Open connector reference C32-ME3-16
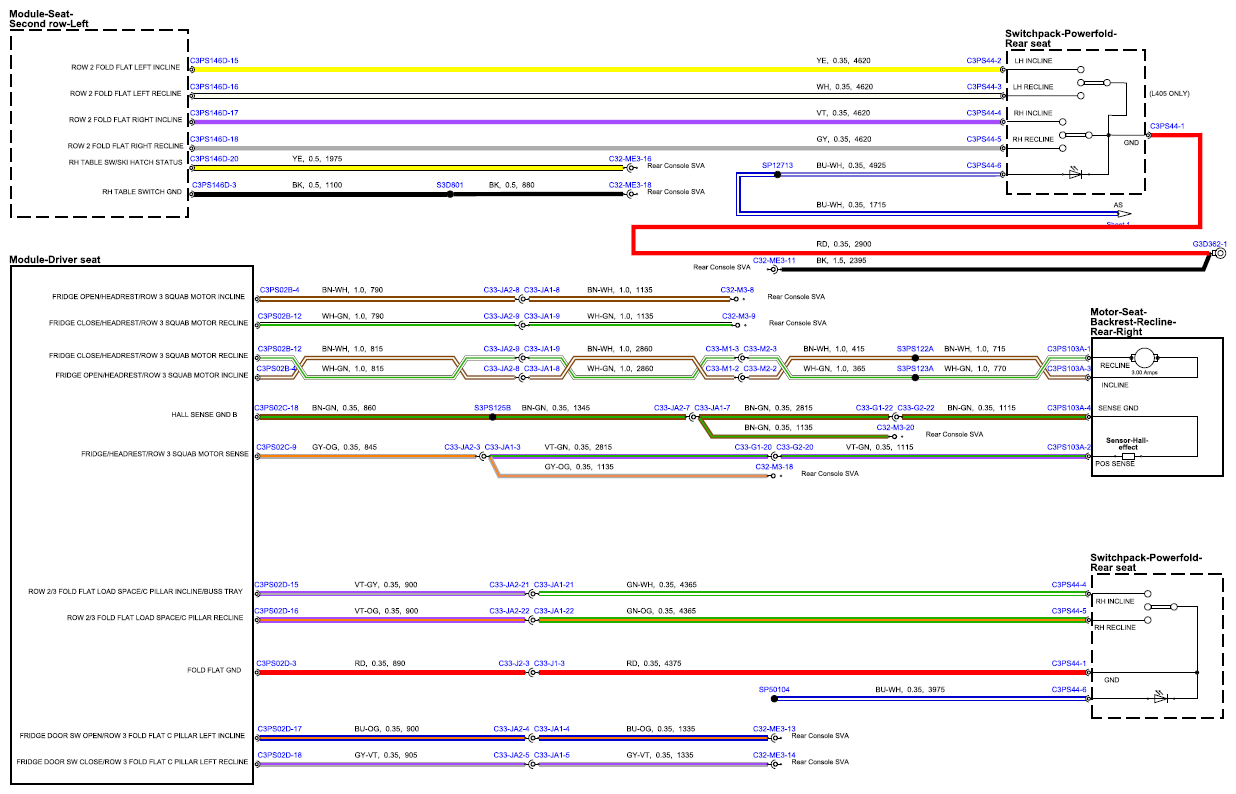This screenshot has width=1236, height=794. click(x=630, y=158)
